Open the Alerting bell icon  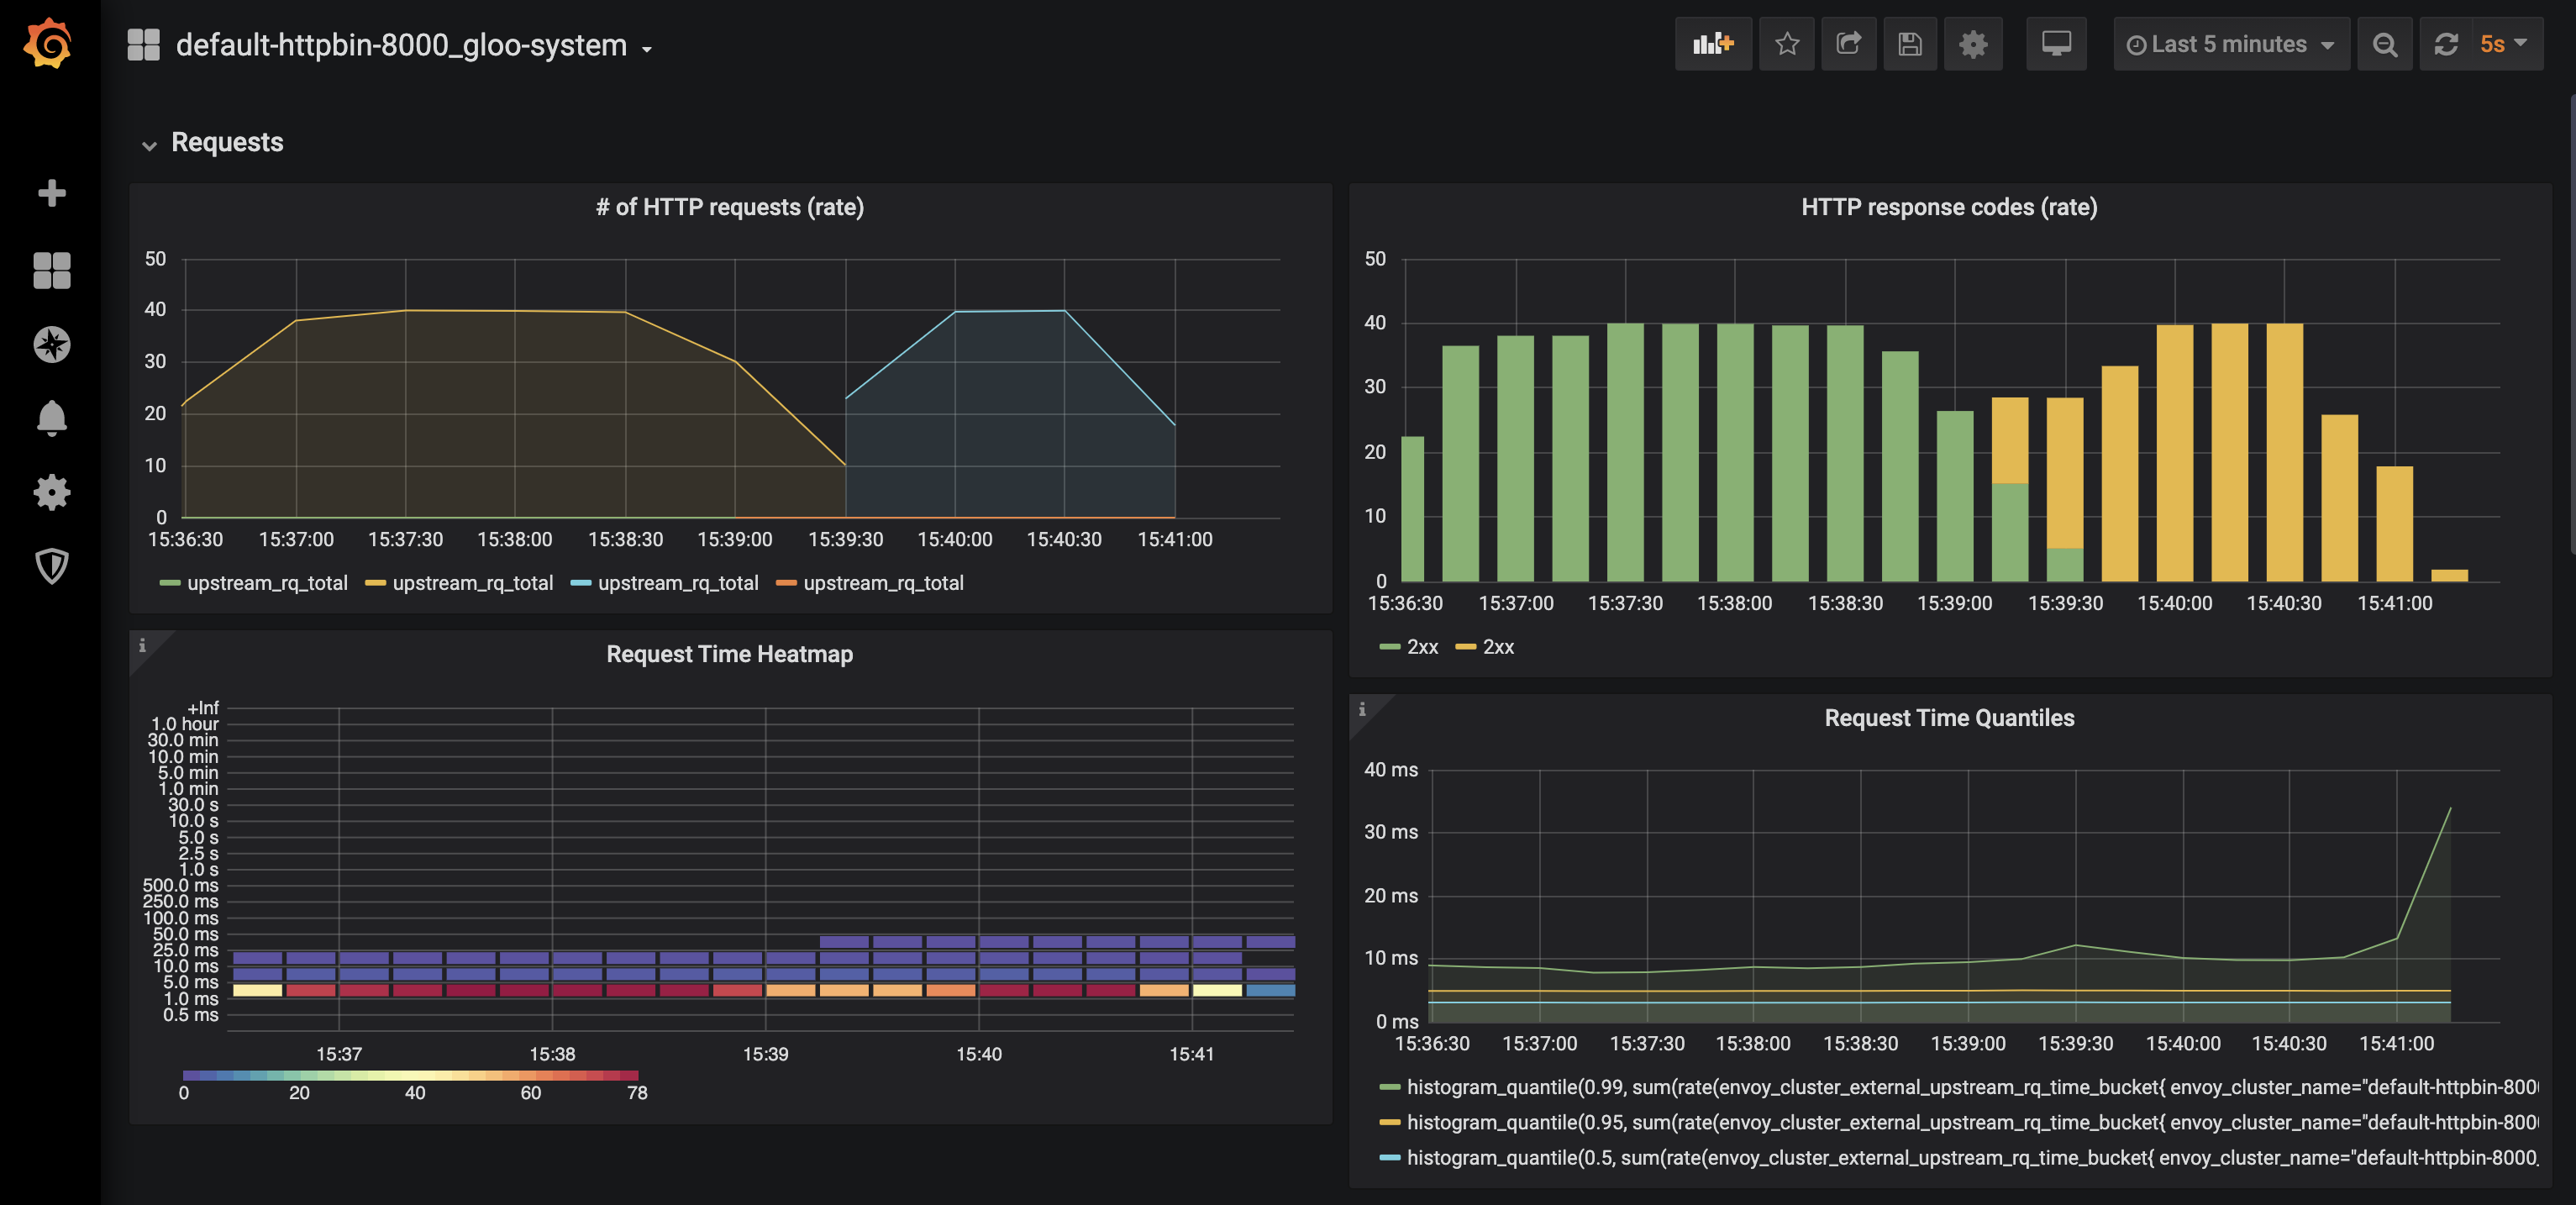[x=51, y=418]
